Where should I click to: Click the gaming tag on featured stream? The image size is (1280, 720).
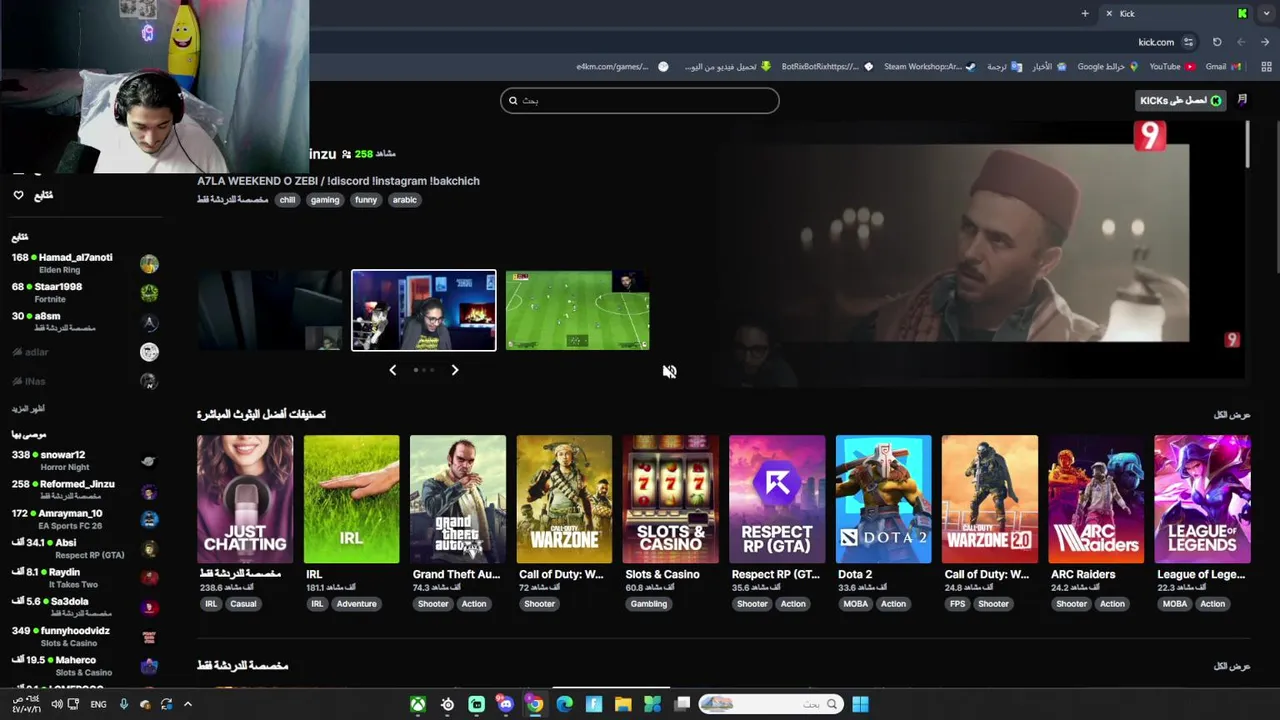pyautogui.click(x=325, y=200)
